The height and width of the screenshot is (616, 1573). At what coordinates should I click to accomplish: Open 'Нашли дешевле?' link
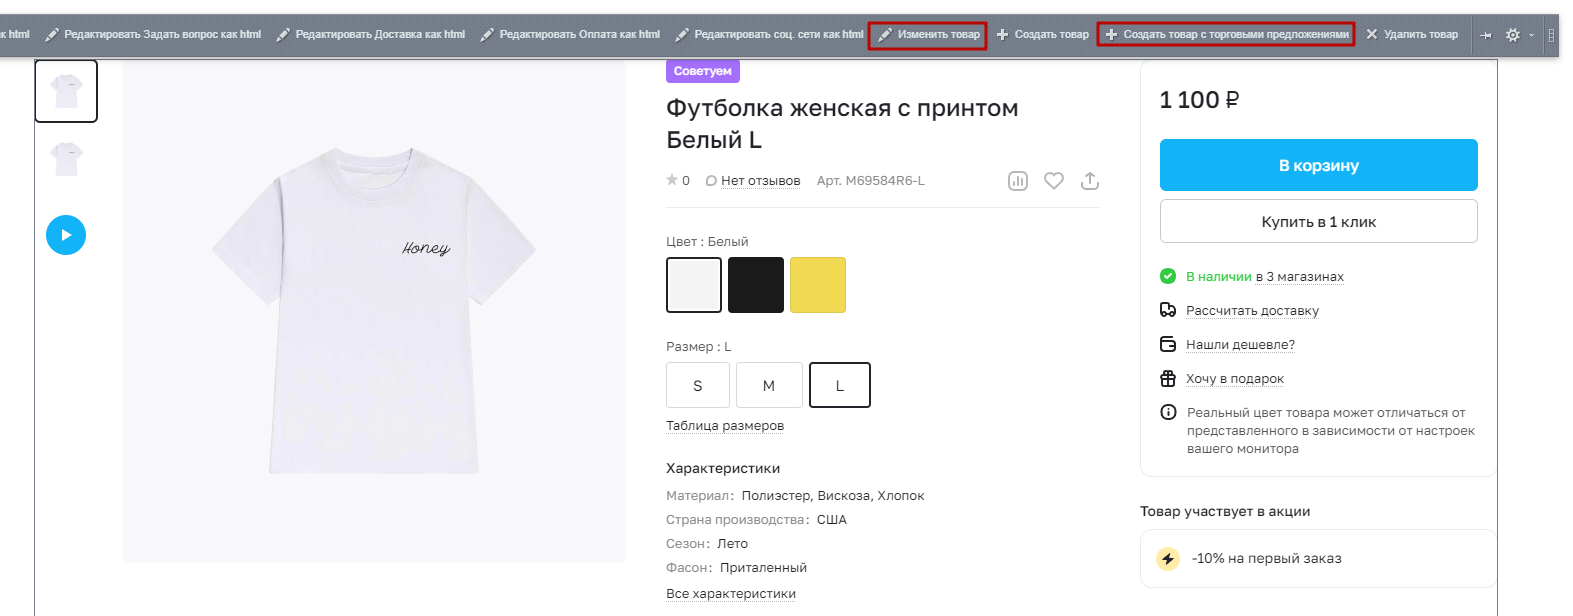(x=1241, y=345)
